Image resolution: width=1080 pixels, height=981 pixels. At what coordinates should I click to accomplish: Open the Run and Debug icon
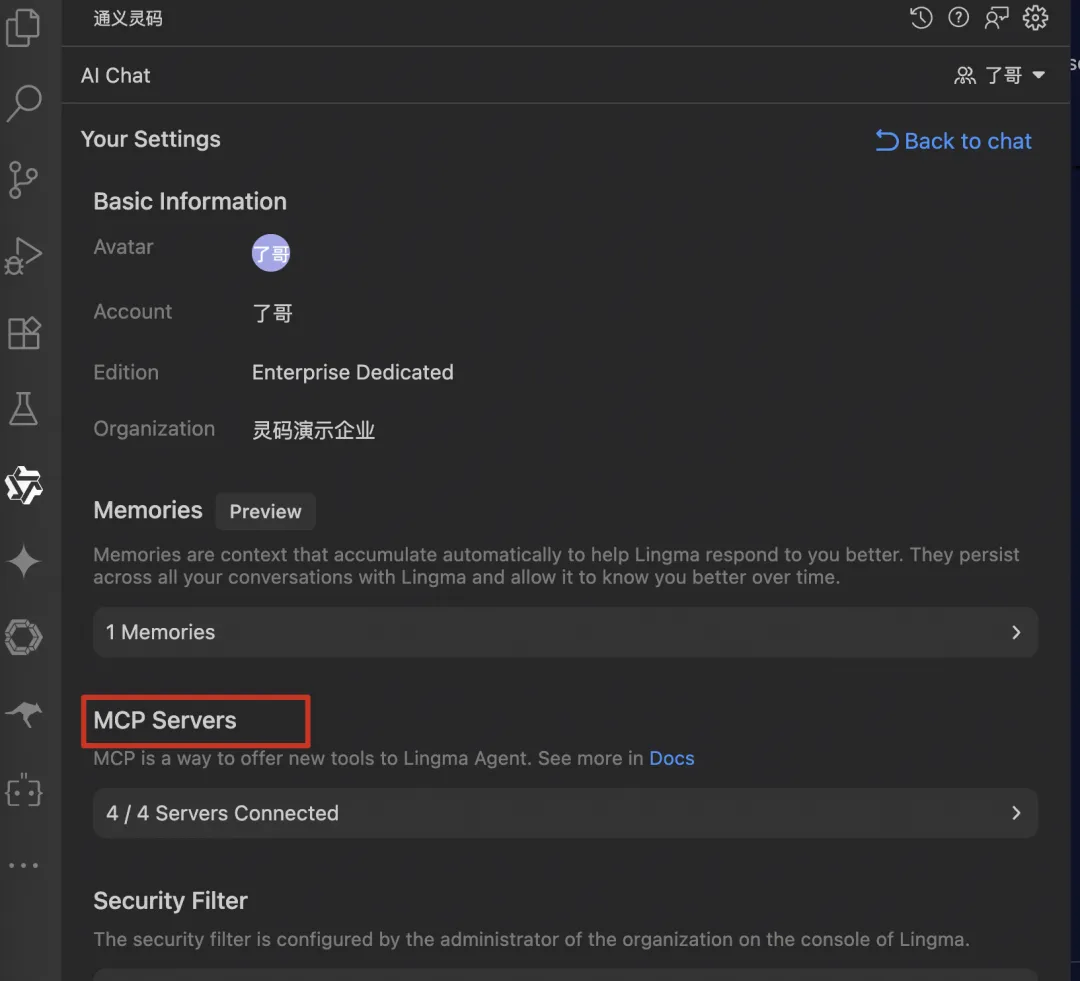(23, 256)
